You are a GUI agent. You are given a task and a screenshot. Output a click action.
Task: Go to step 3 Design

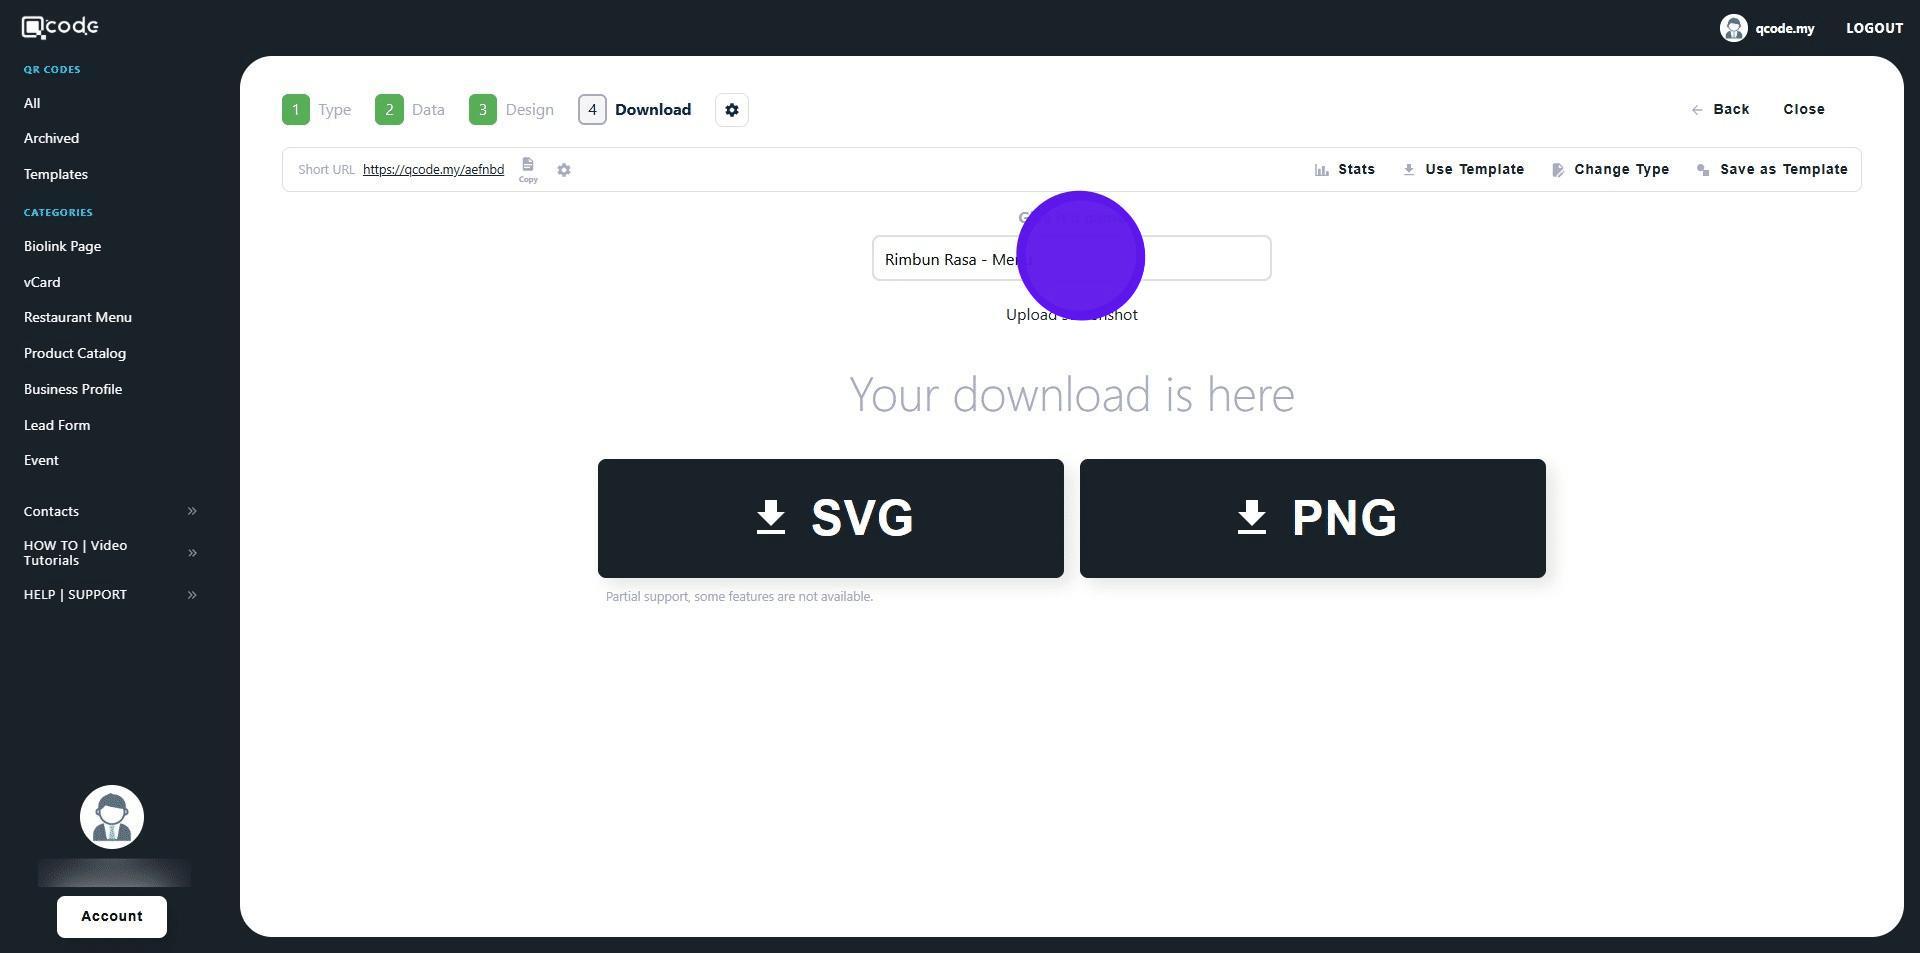[511, 110]
